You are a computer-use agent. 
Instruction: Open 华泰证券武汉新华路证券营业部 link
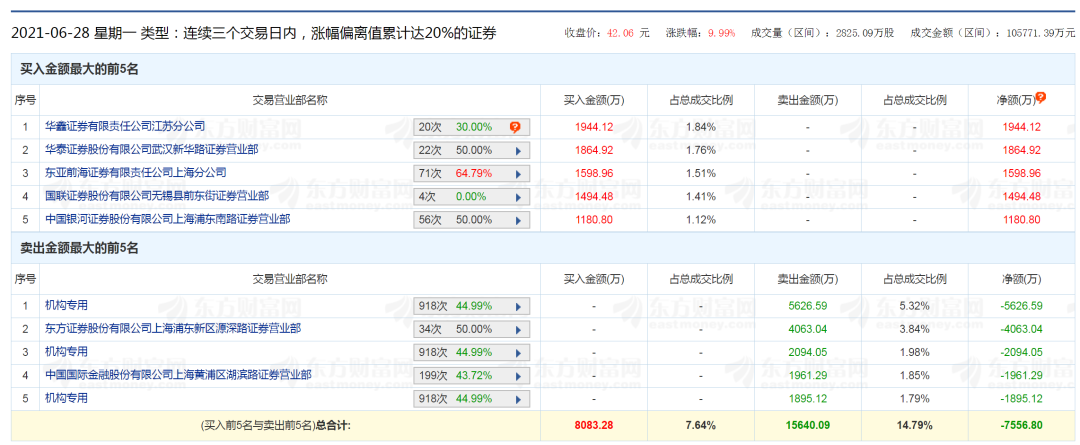point(152,150)
